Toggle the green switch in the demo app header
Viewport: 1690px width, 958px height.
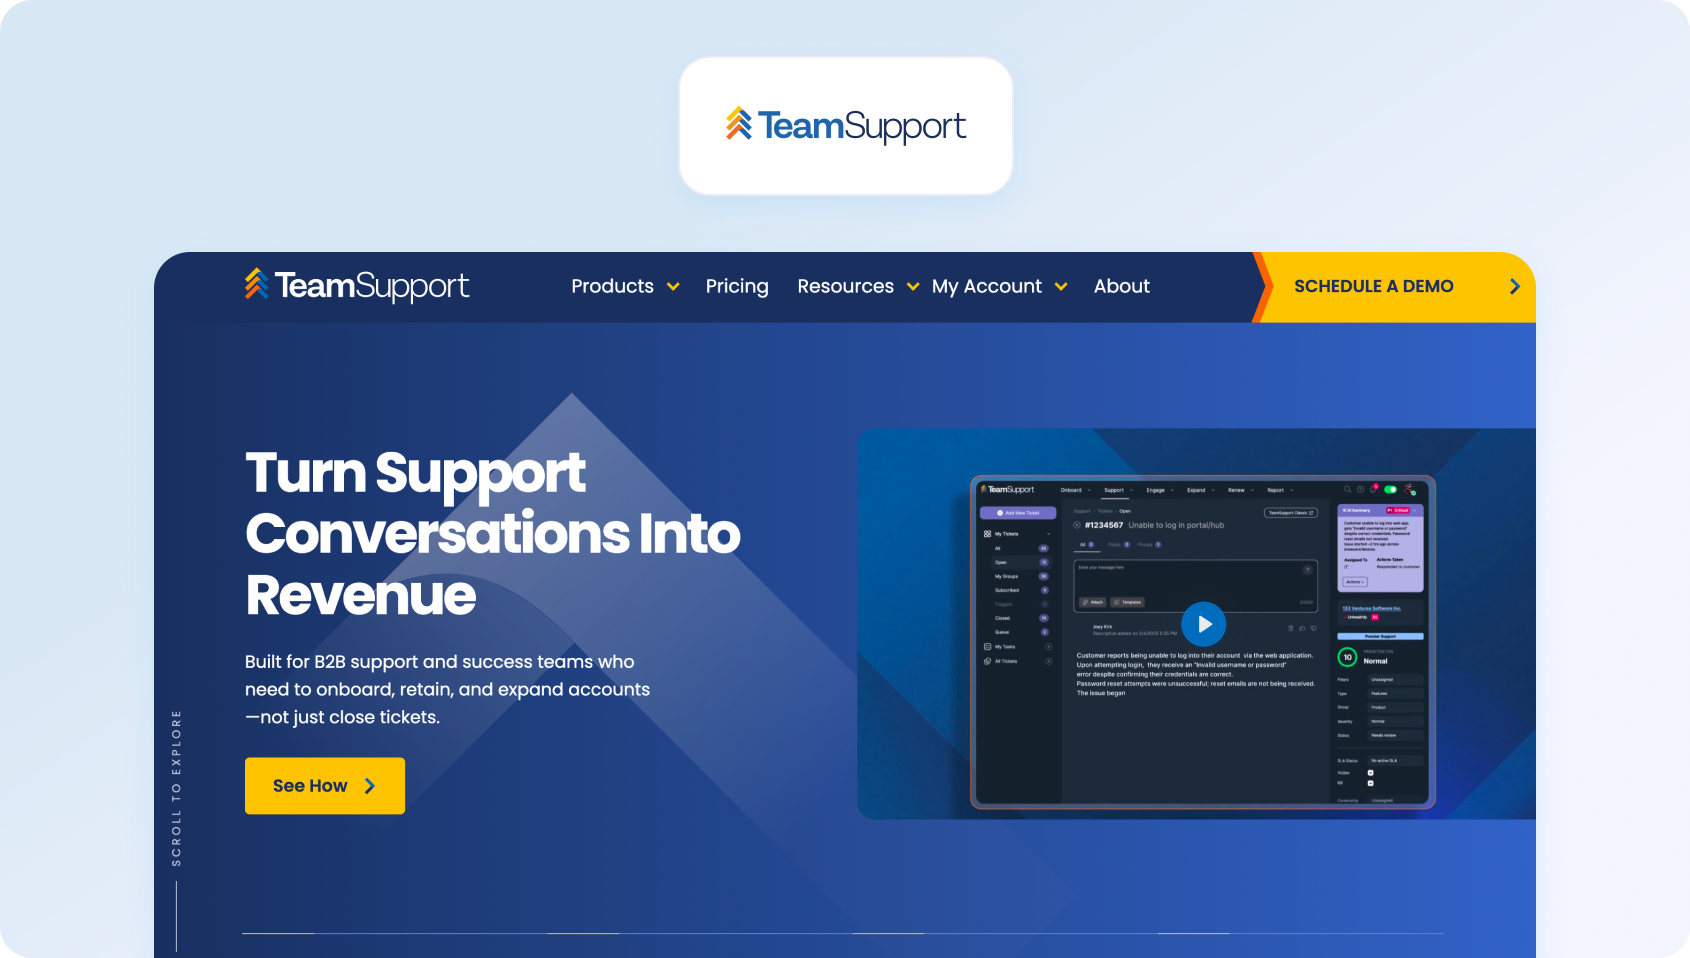[1390, 490]
